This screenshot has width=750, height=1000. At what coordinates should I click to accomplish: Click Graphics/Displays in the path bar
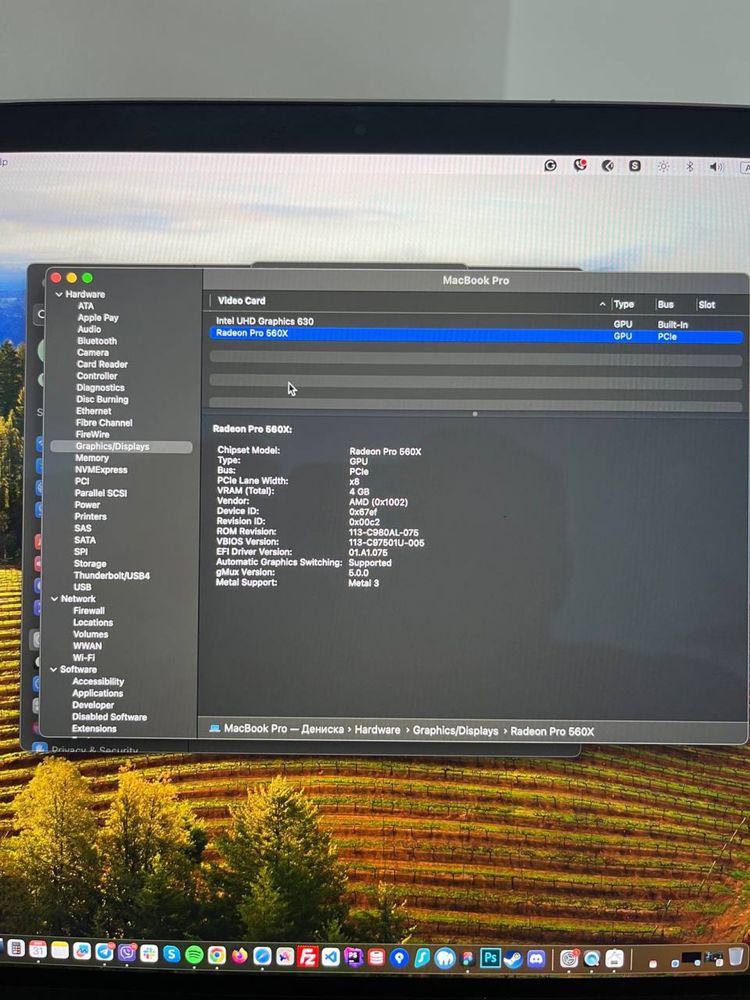tap(455, 730)
